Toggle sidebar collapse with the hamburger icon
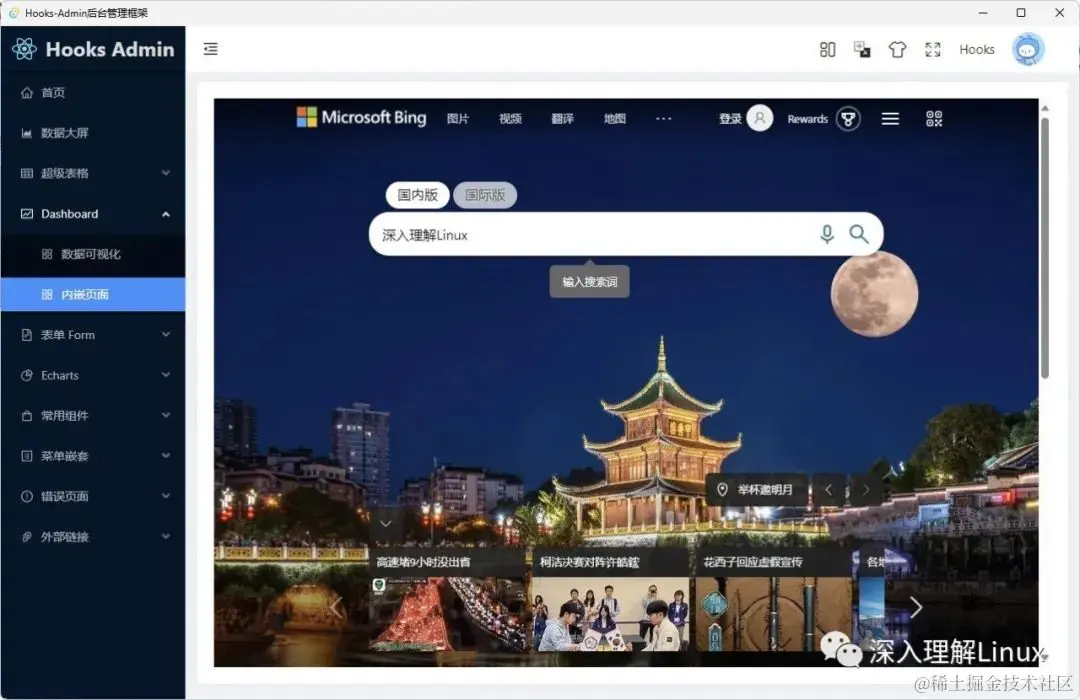Image resolution: width=1080 pixels, height=700 pixels. tap(210, 48)
